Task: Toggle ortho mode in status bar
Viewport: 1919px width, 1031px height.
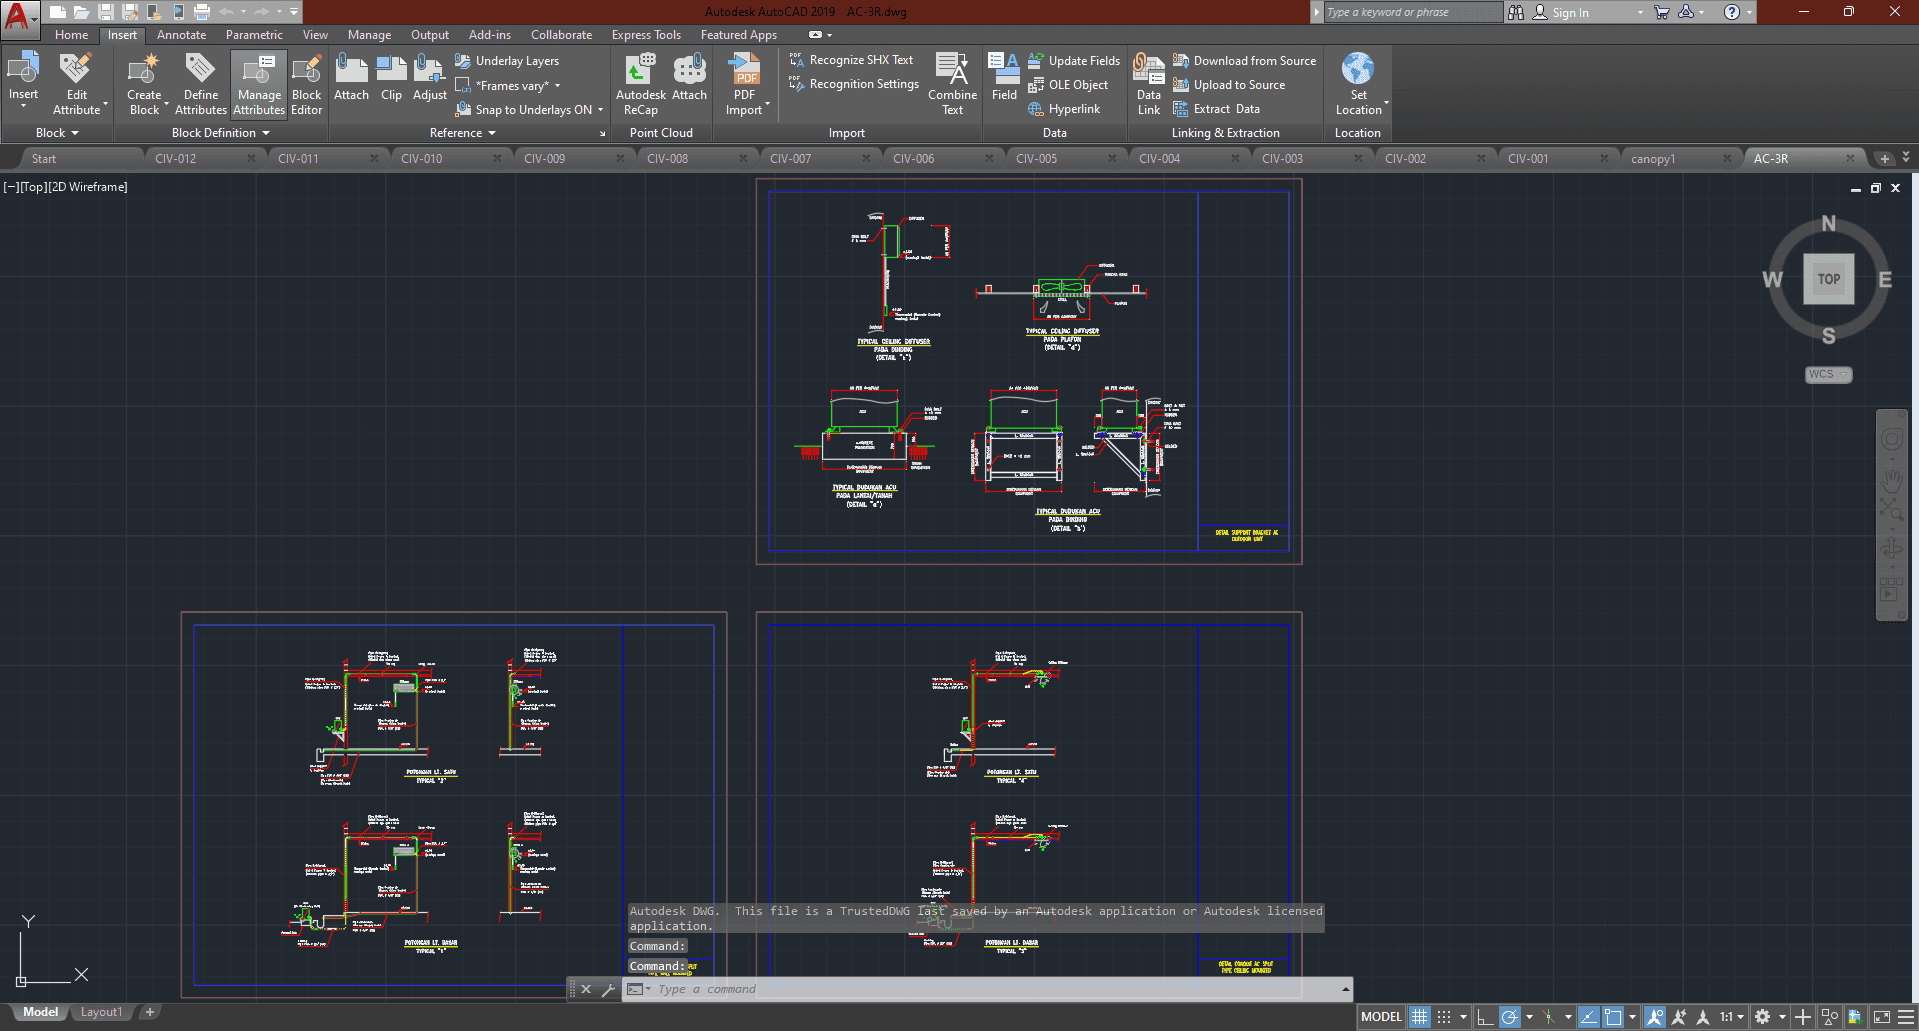Action: tap(1484, 1017)
